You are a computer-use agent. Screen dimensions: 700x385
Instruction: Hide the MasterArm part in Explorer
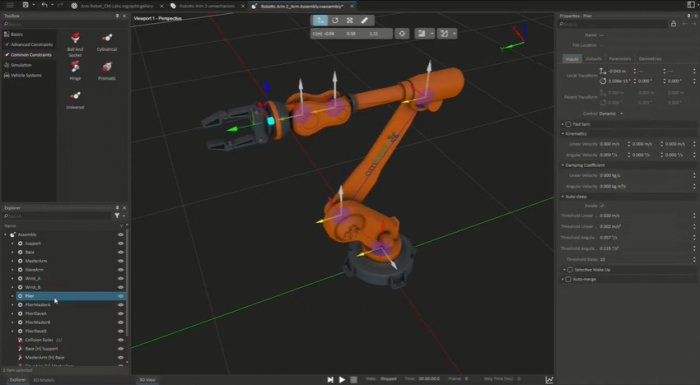point(121,261)
